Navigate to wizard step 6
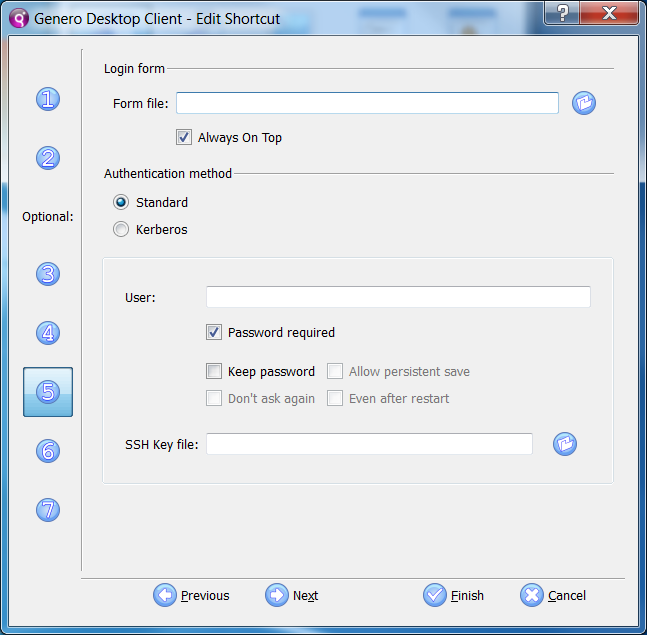Viewport: 647px width, 635px height. [48, 451]
